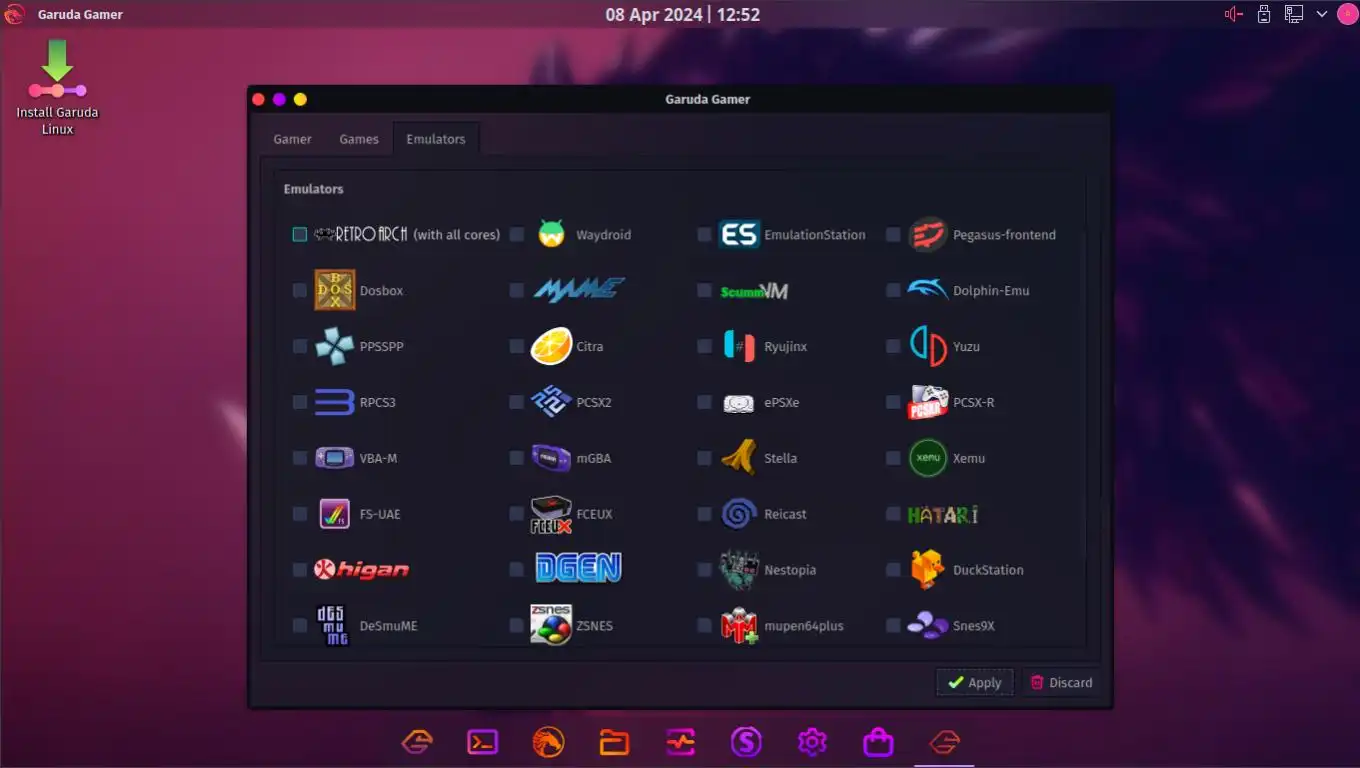Screen dimensions: 1360x768
Task: Check the EmulationStation checkbox
Action: pos(704,234)
